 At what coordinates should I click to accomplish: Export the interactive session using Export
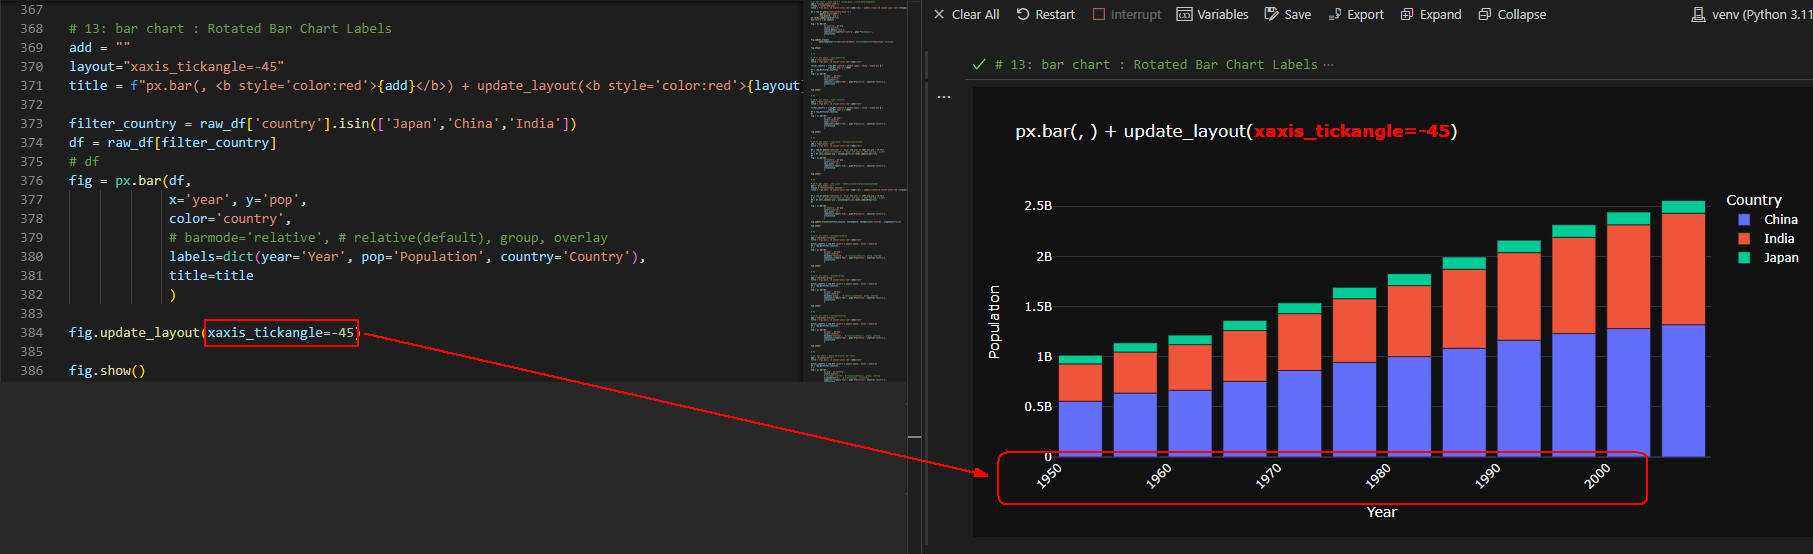click(1356, 14)
